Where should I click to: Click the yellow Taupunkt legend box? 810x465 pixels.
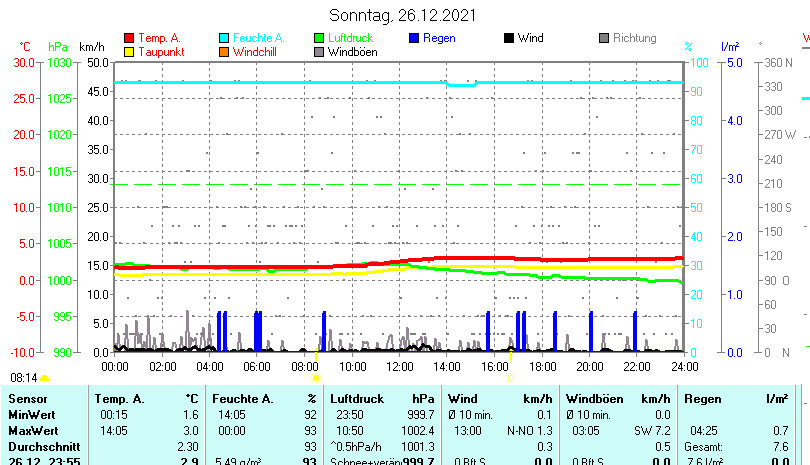click(x=129, y=51)
